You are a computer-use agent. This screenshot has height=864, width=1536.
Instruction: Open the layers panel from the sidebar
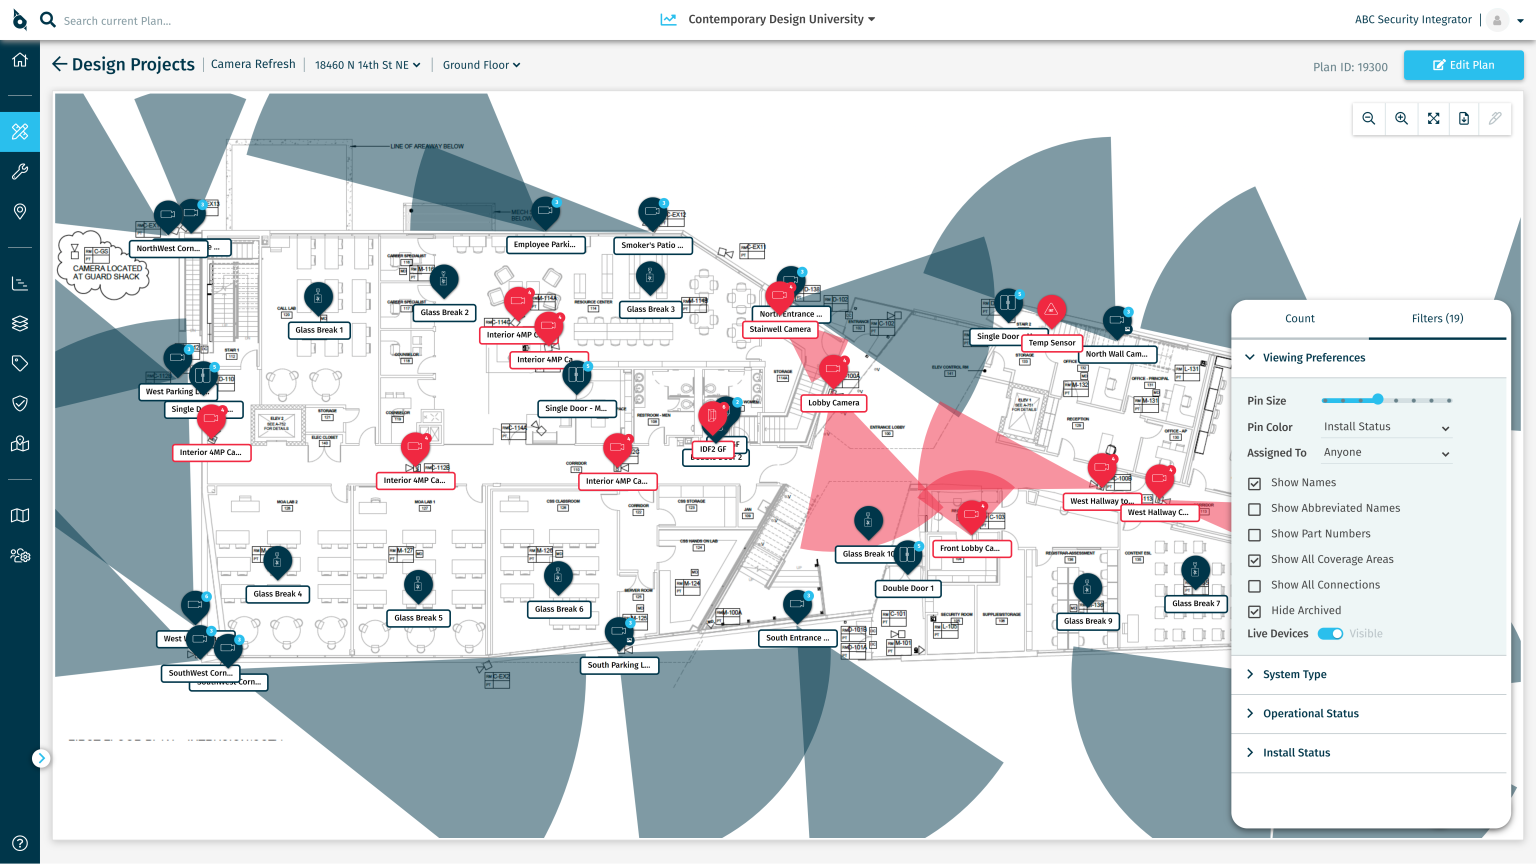19,322
